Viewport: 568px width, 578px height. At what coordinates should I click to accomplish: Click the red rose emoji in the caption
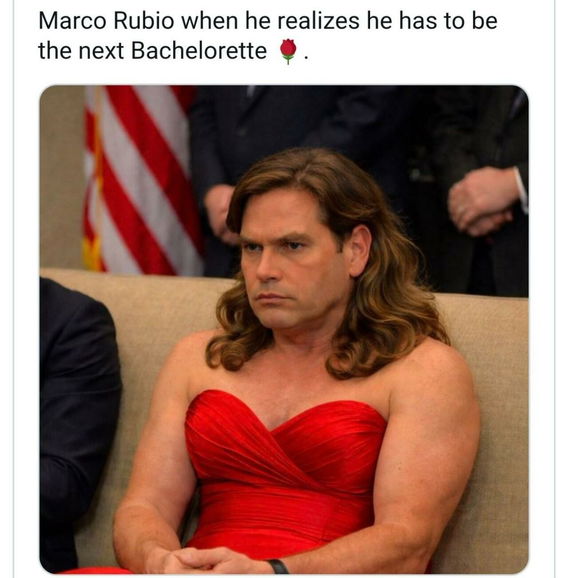(288, 51)
